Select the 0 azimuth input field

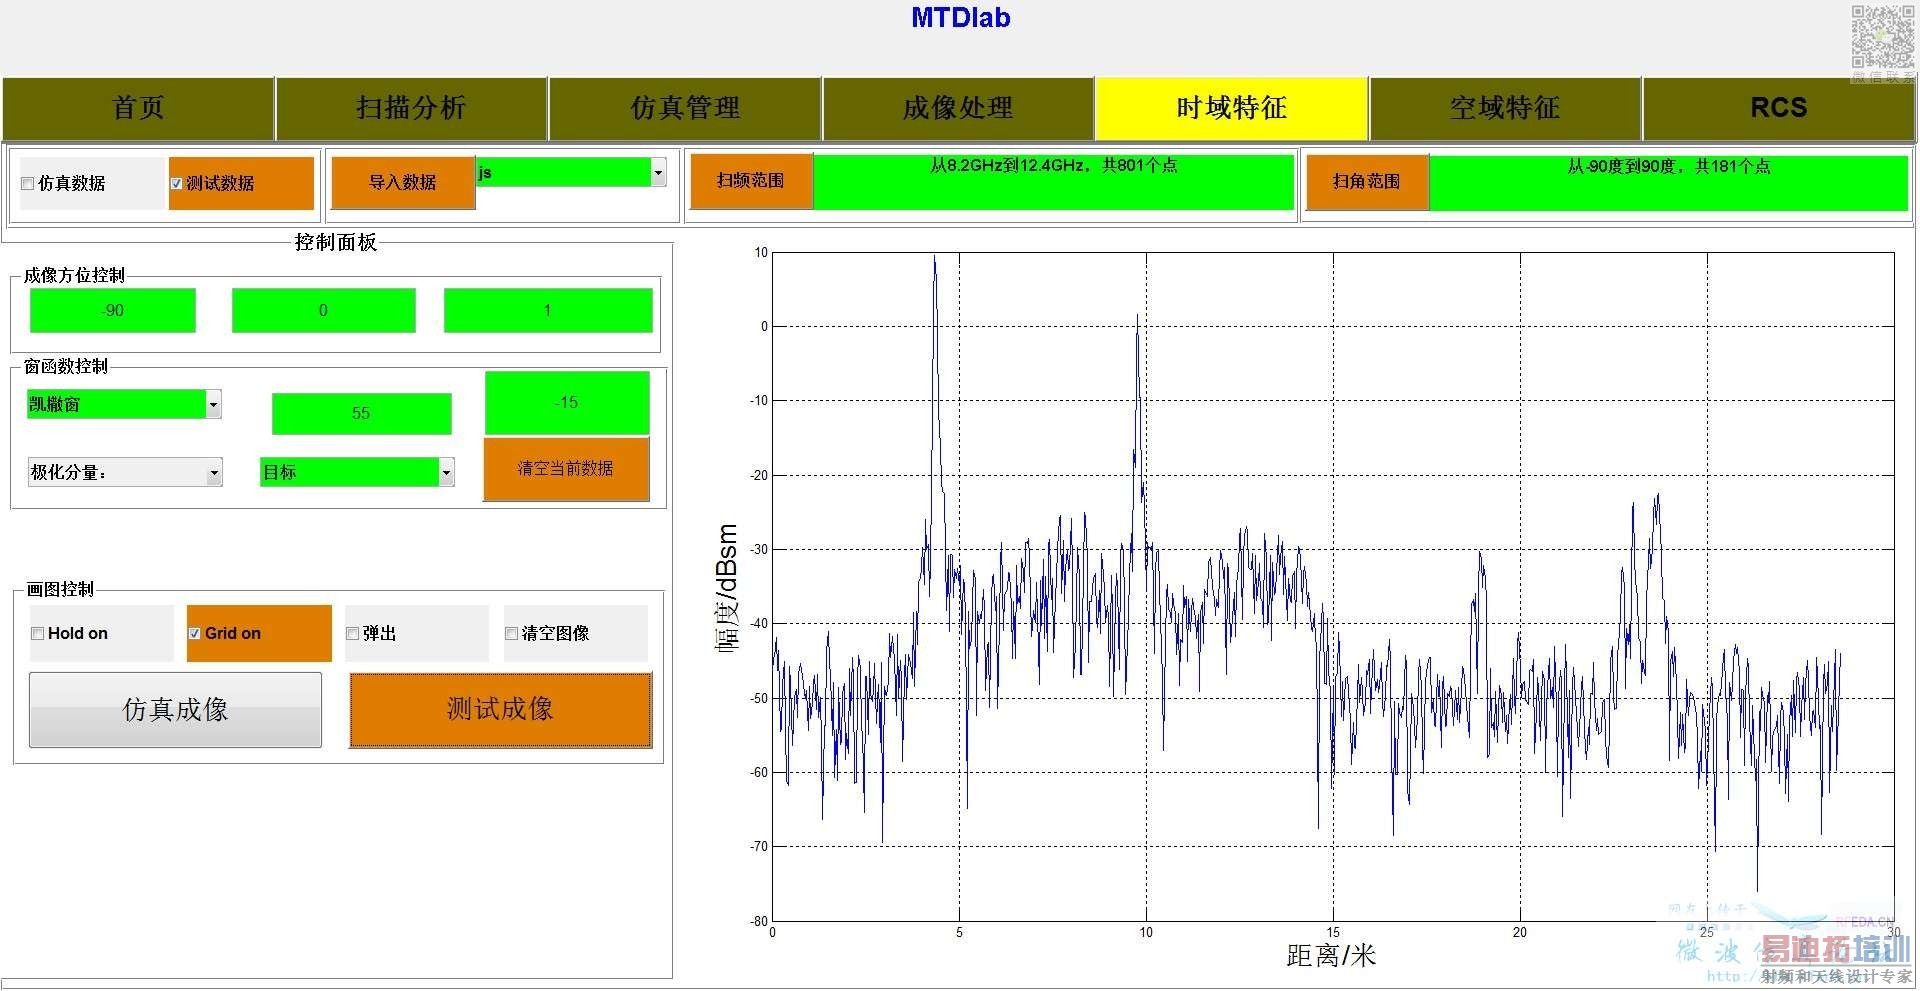323,311
